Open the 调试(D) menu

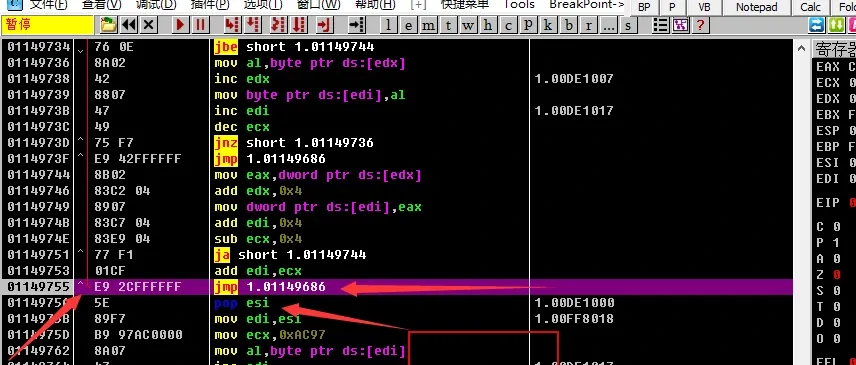click(156, 4)
